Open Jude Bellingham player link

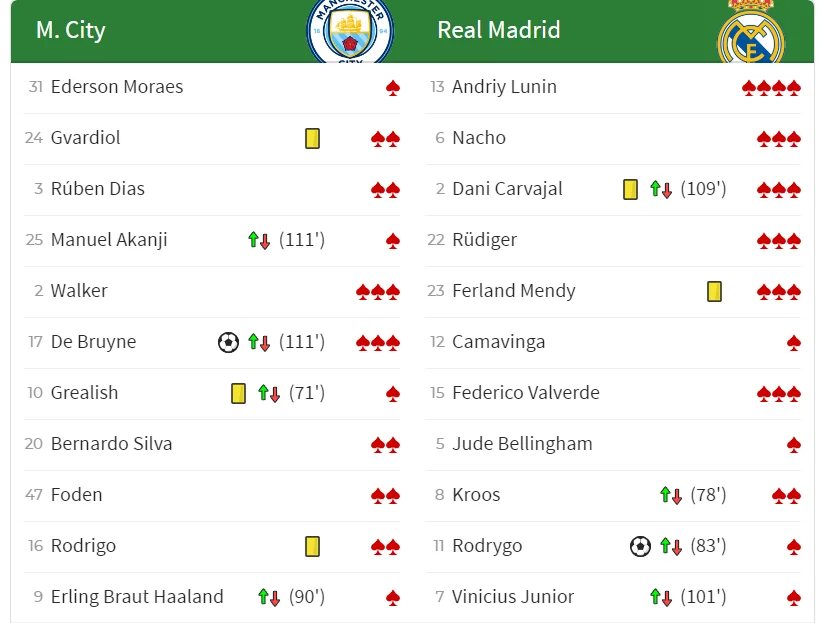click(522, 444)
